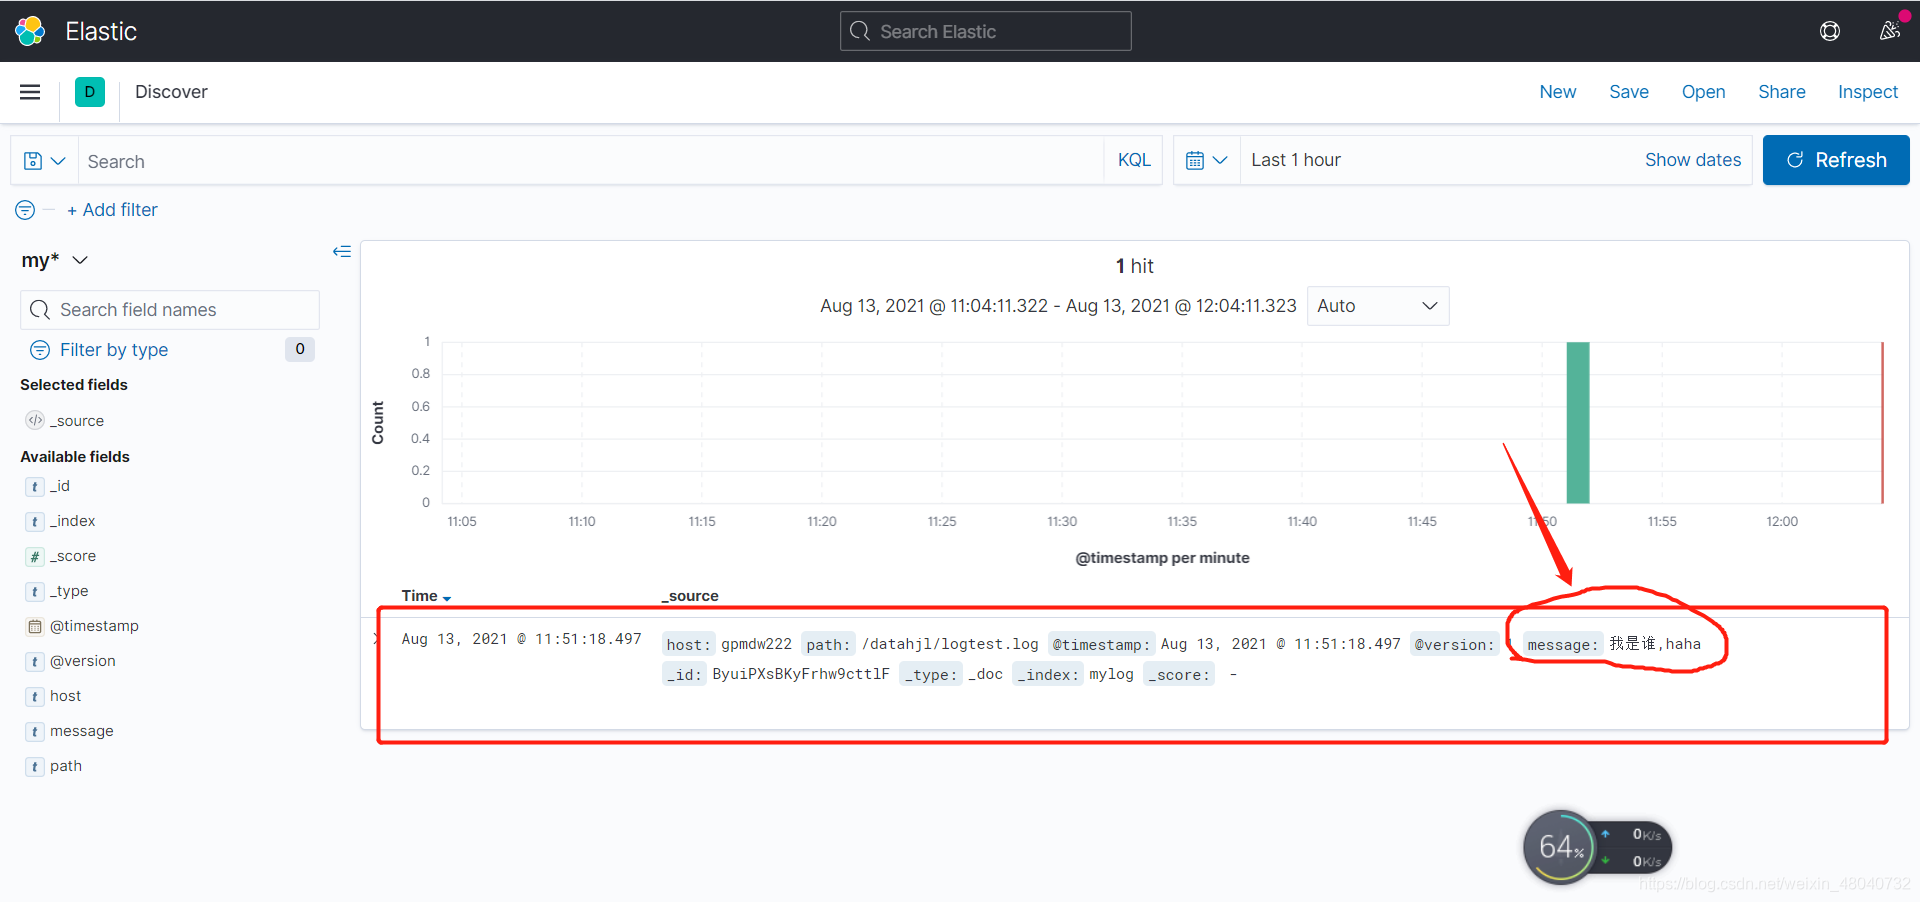Click the Filter by type icon
The image size is (1920, 902).
[x=40, y=350]
